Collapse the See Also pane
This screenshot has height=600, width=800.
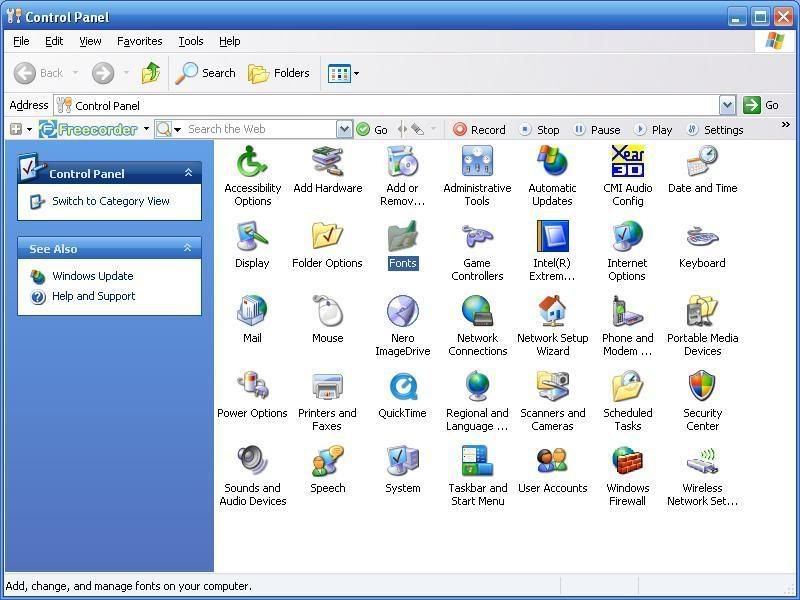pos(187,248)
